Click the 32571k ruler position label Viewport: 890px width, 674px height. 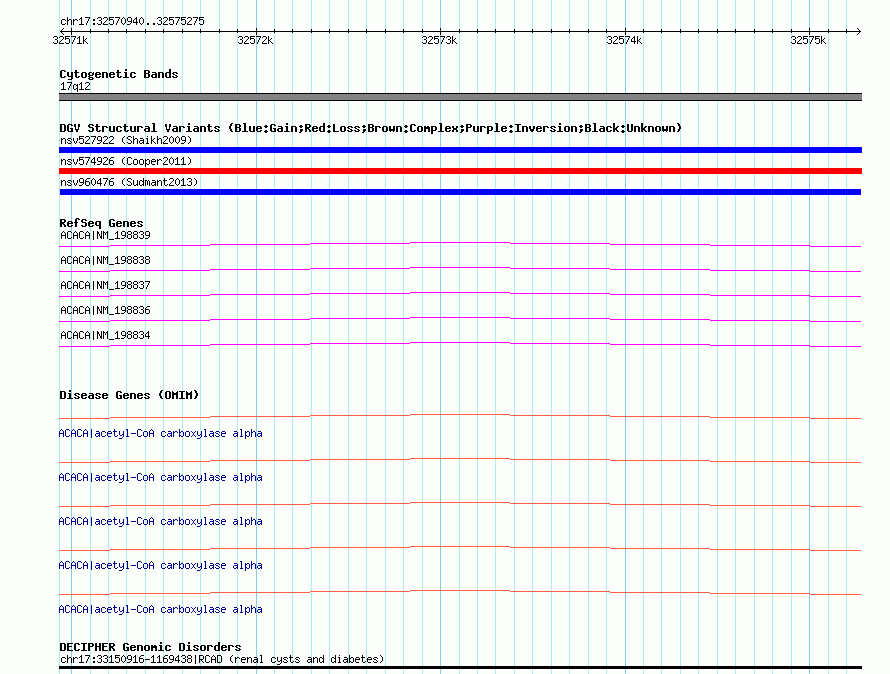tap(71, 40)
